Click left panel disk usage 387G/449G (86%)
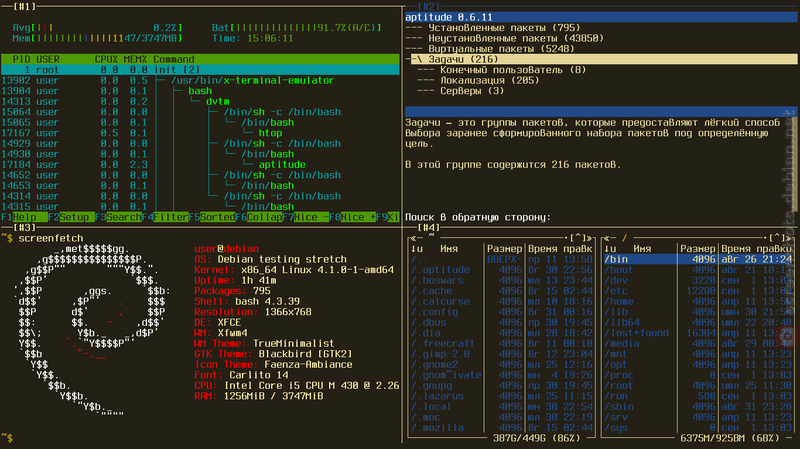The height and width of the screenshot is (449, 800). click(x=536, y=438)
